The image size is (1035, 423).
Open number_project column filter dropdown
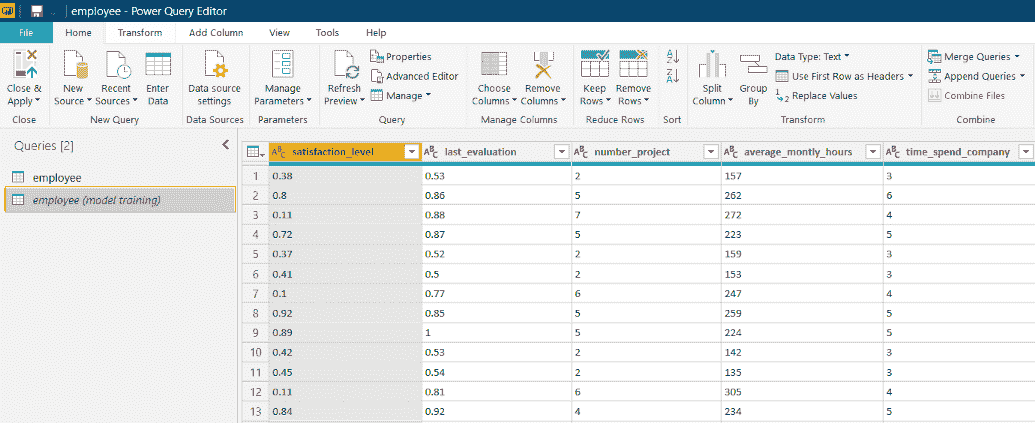[710, 152]
